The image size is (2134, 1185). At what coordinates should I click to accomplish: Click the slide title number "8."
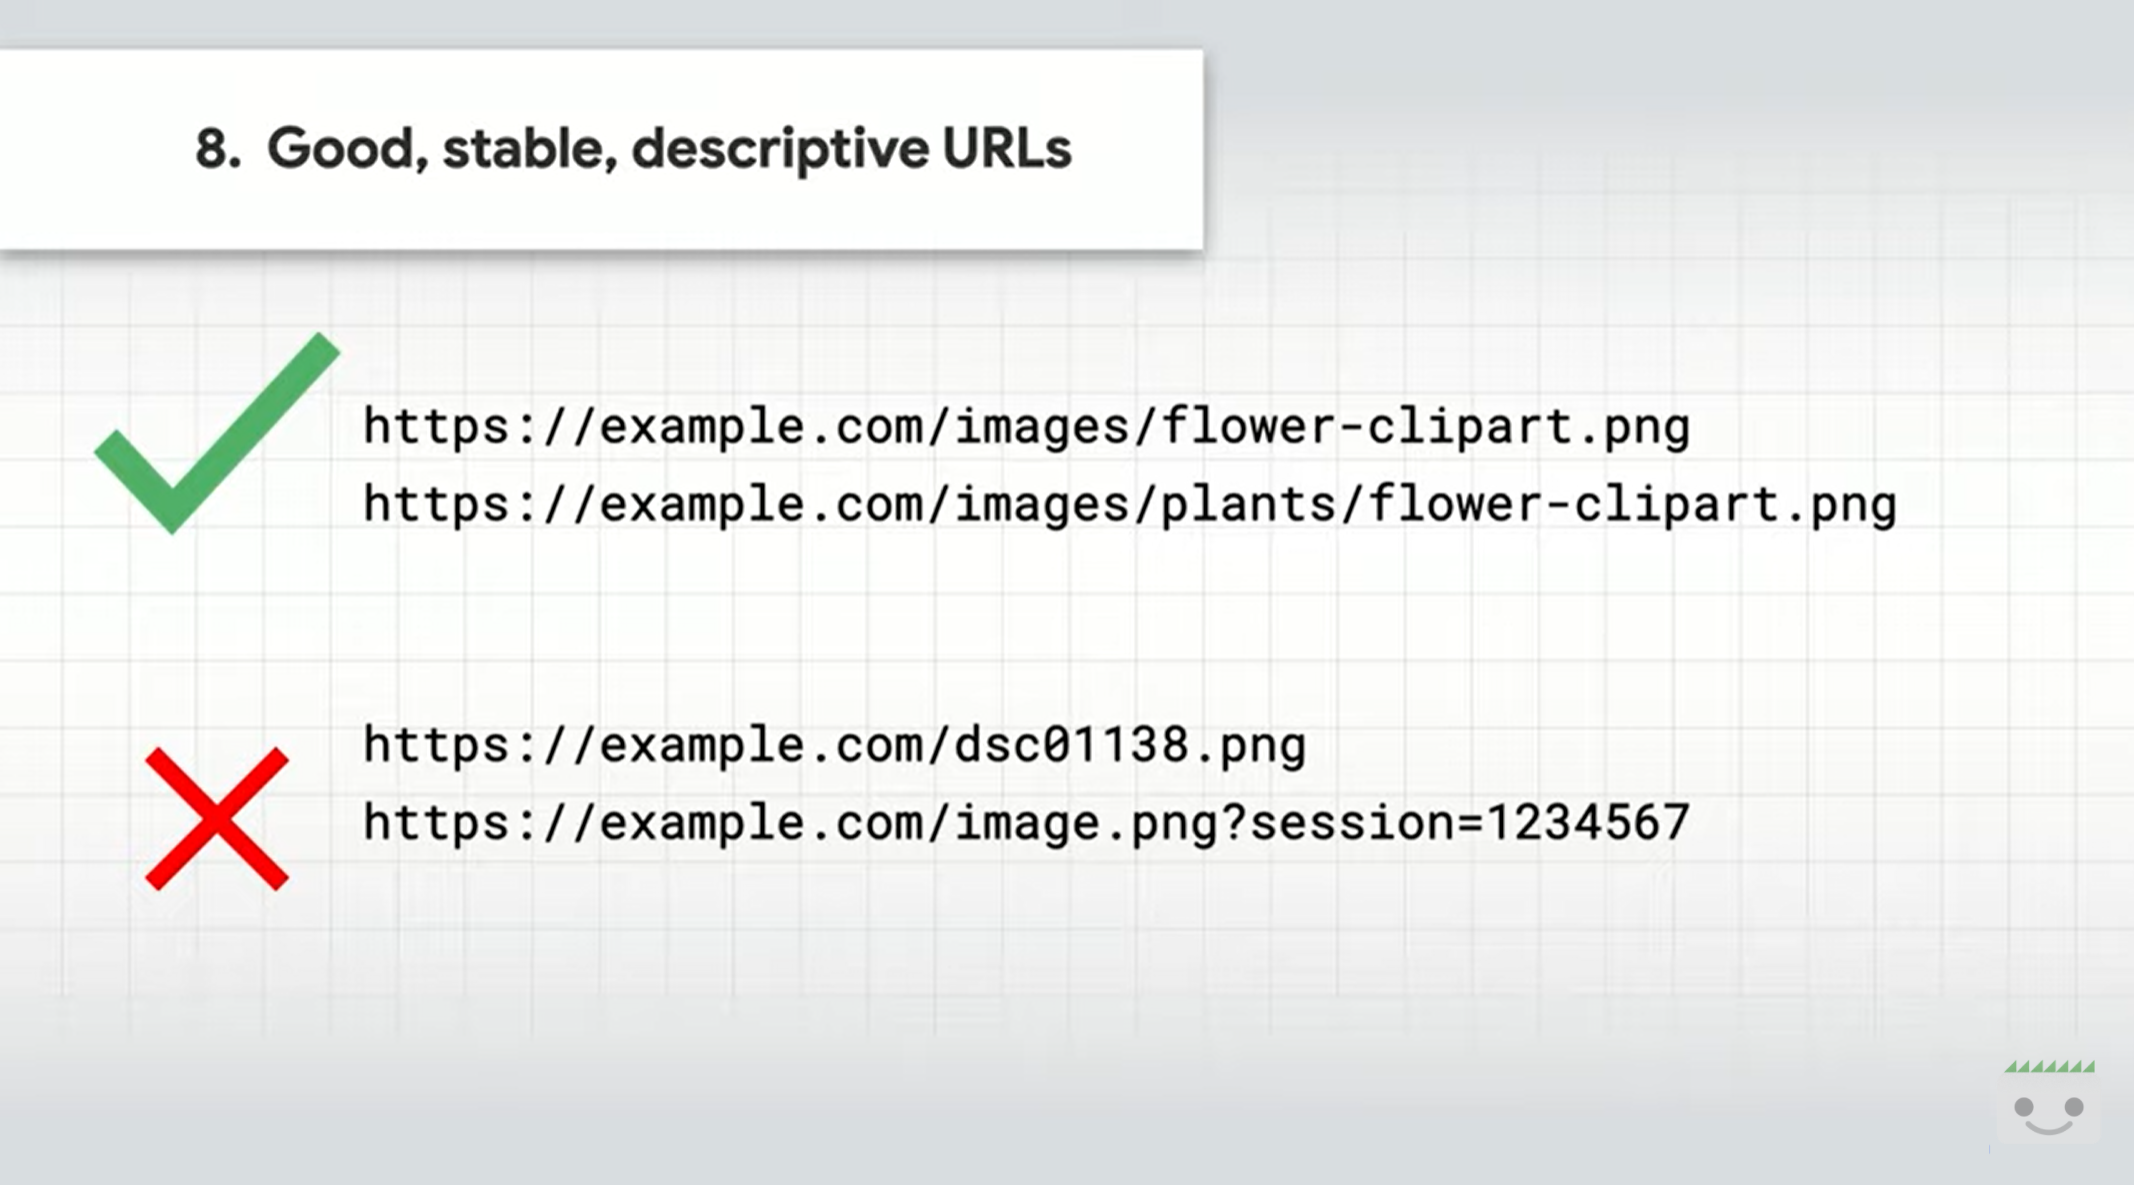217,149
